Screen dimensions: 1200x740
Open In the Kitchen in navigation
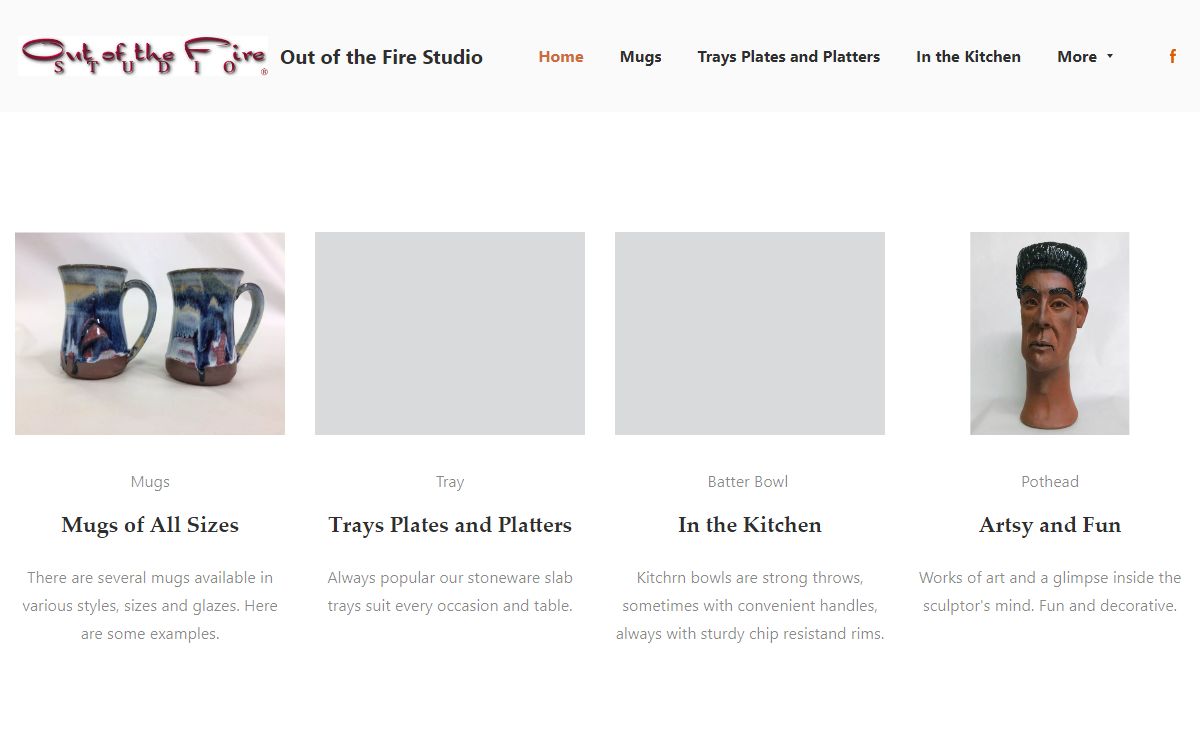coord(968,57)
